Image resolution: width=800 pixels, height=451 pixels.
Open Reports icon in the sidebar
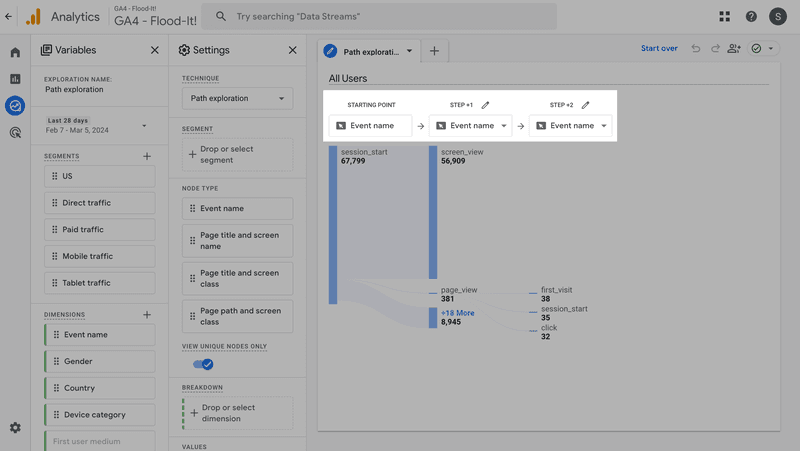pos(15,79)
